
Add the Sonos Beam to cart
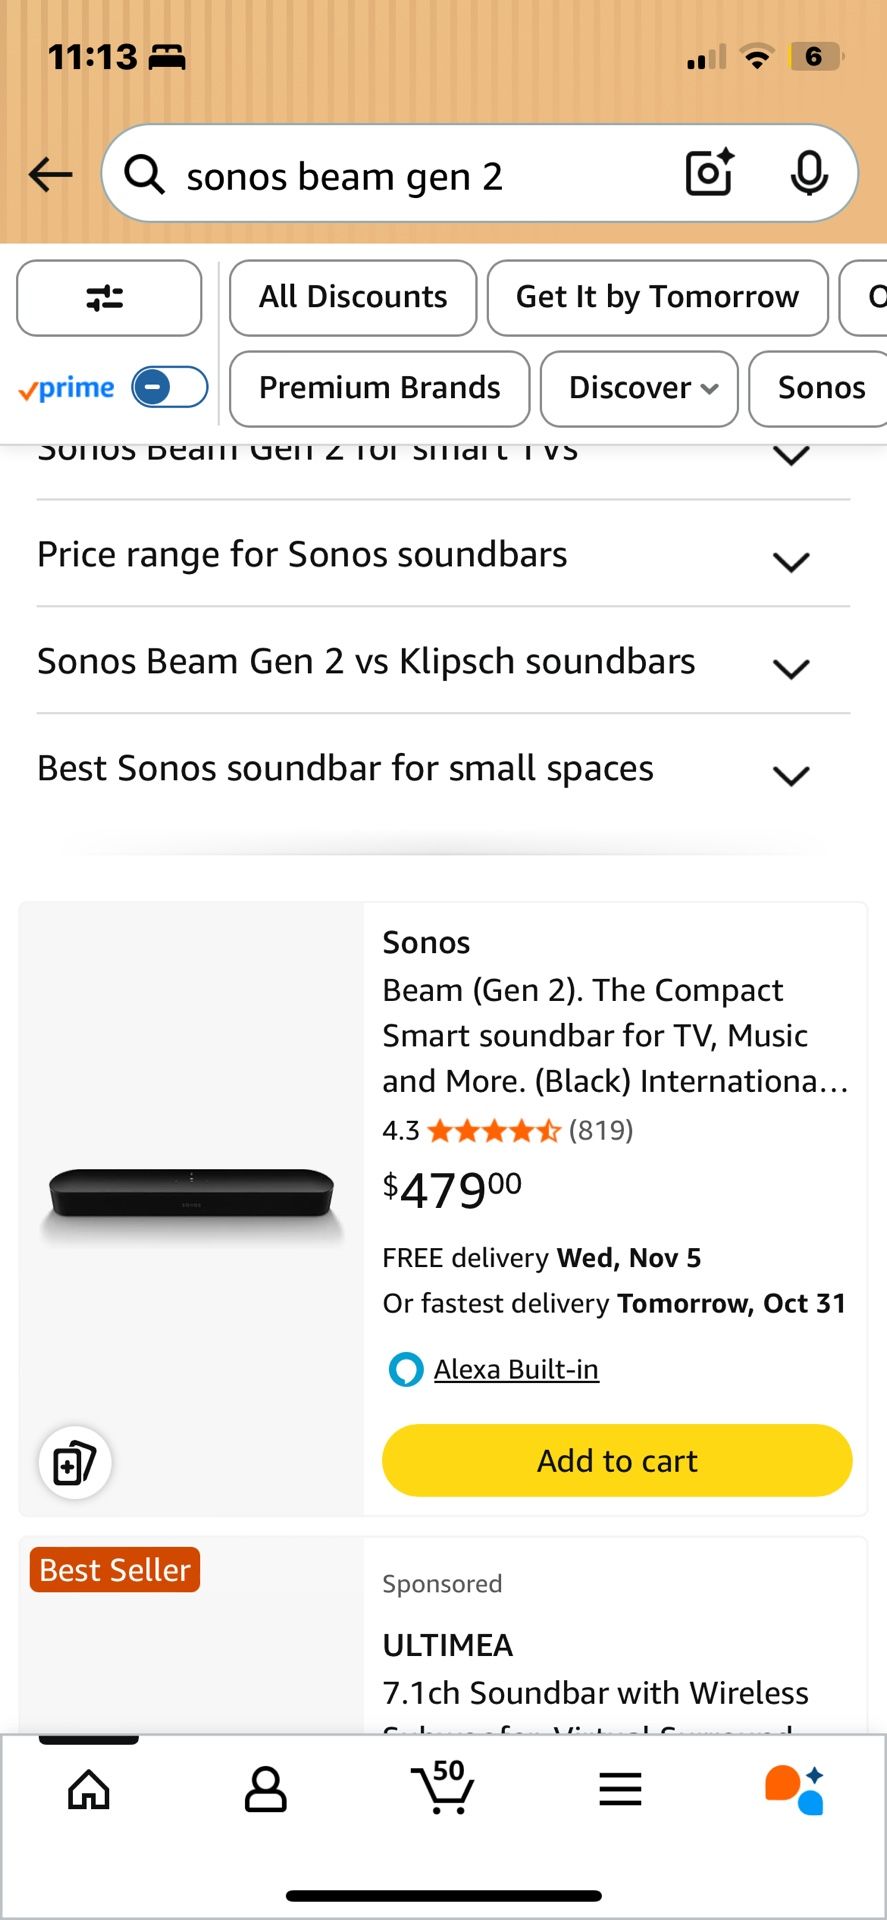point(616,1460)
